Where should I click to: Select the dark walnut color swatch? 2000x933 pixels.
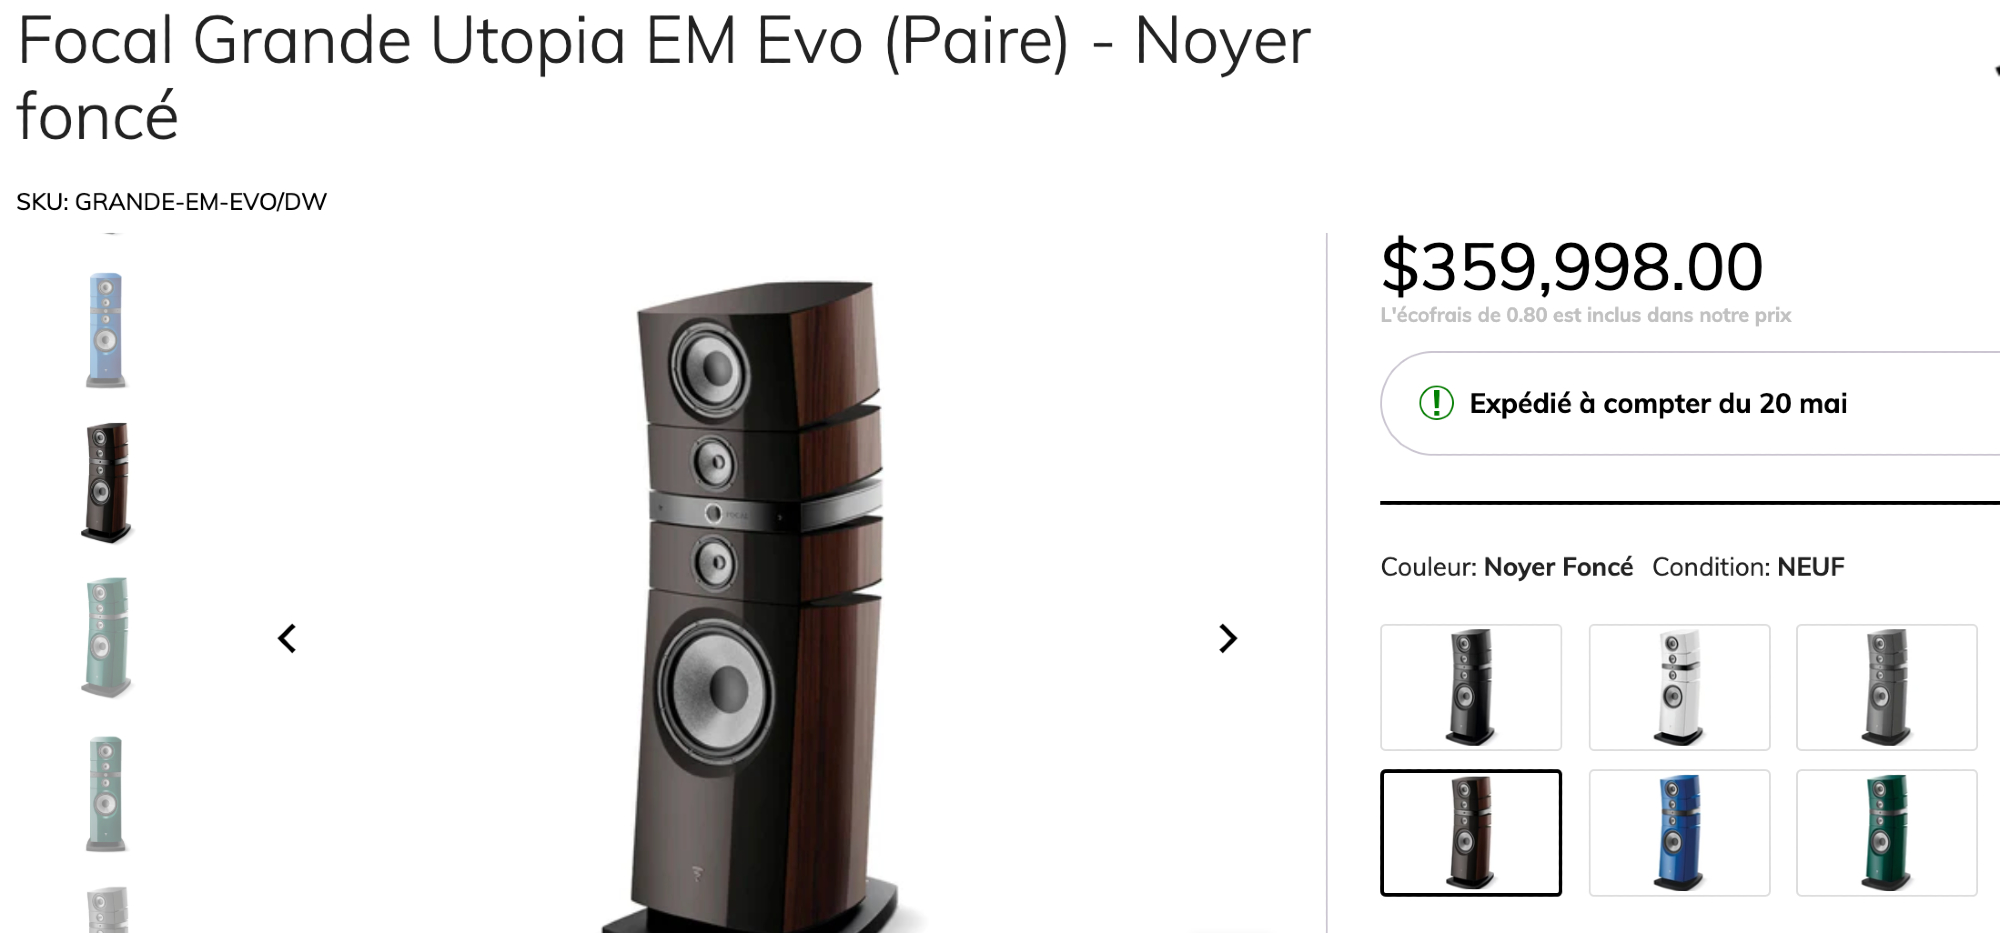1471,832
